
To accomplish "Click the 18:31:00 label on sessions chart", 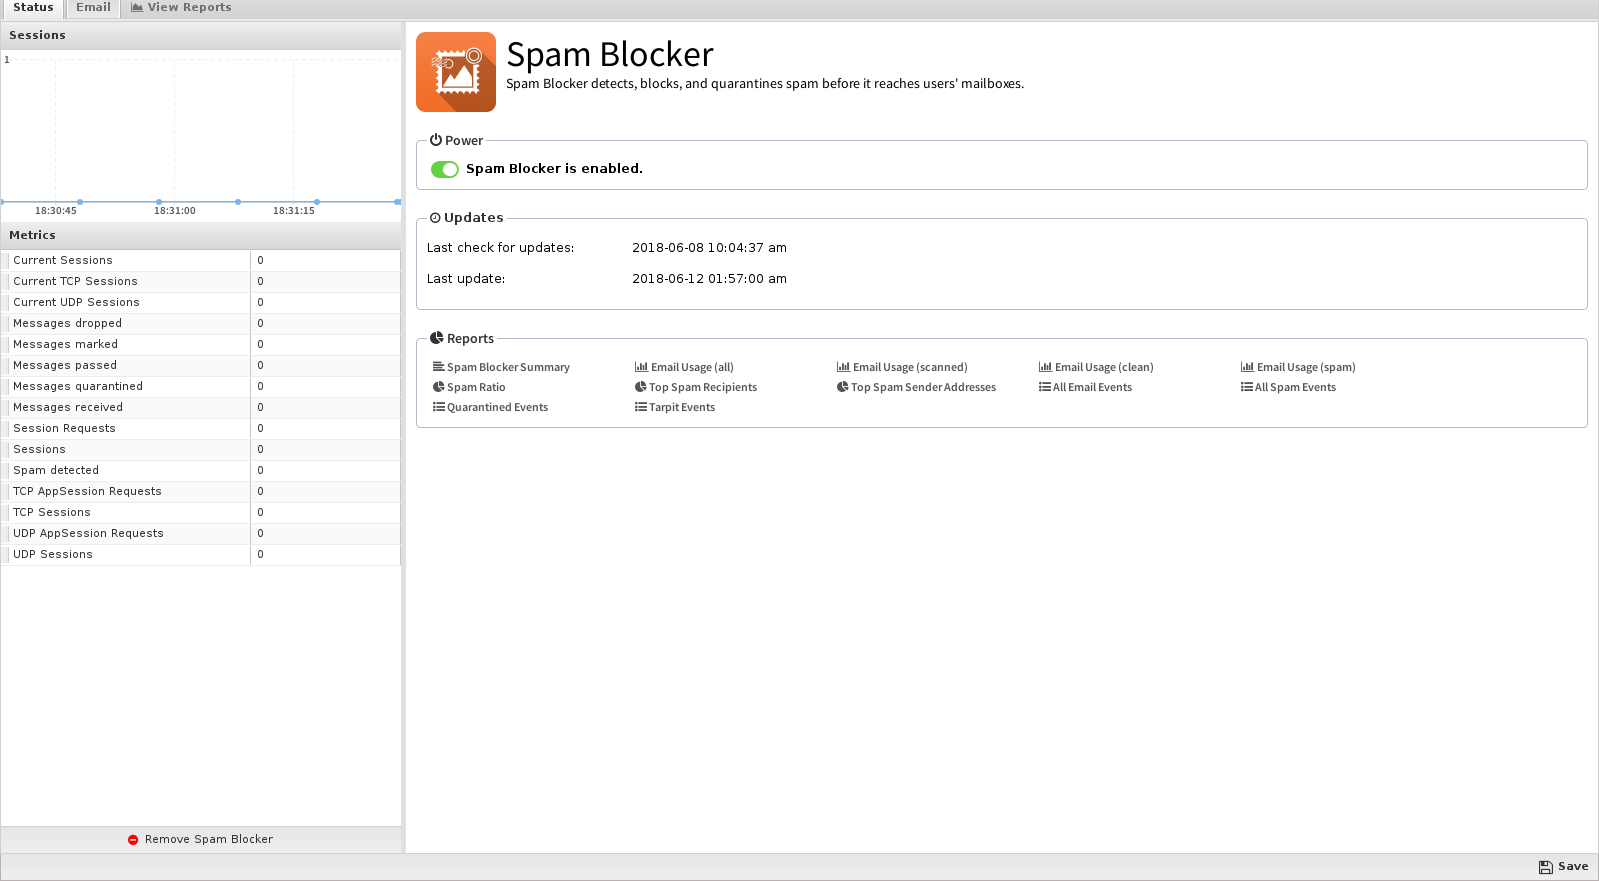I will point(175,211).
